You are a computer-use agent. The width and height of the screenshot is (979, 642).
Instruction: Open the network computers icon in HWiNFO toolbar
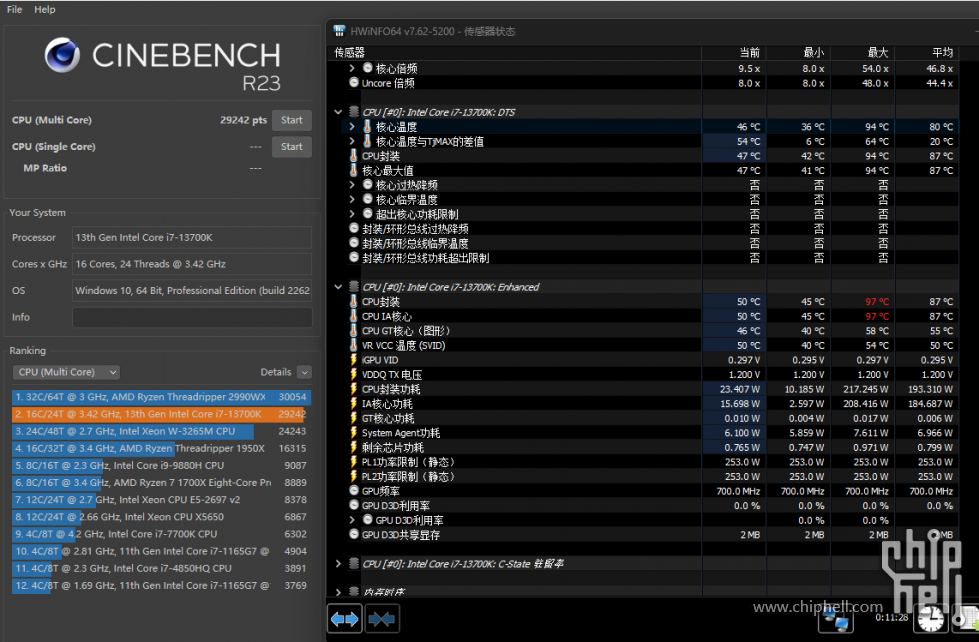click(835, 620)
